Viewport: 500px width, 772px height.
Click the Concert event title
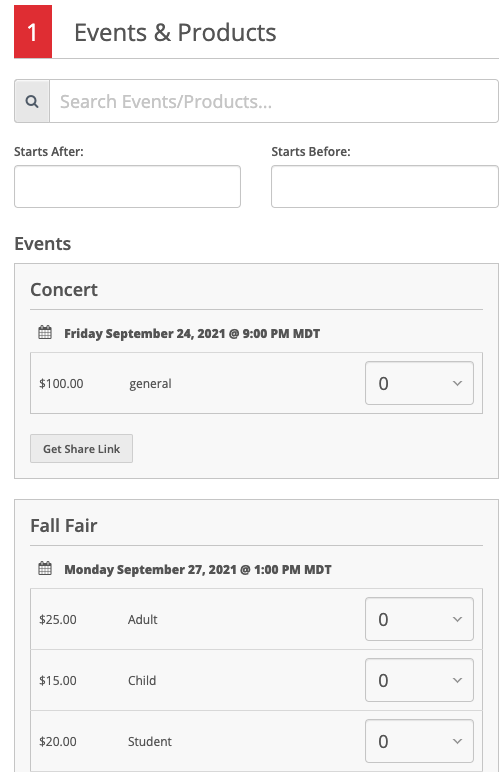tap(64, 290)
